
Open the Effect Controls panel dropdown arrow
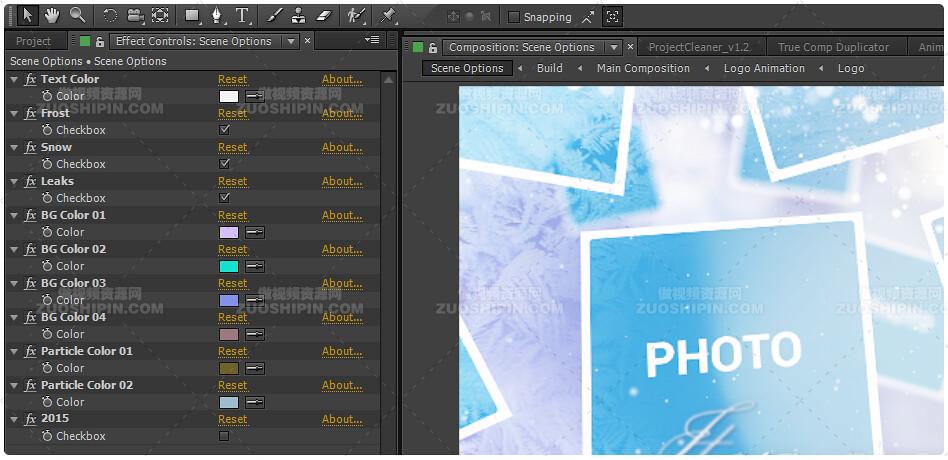click(291, 41)
